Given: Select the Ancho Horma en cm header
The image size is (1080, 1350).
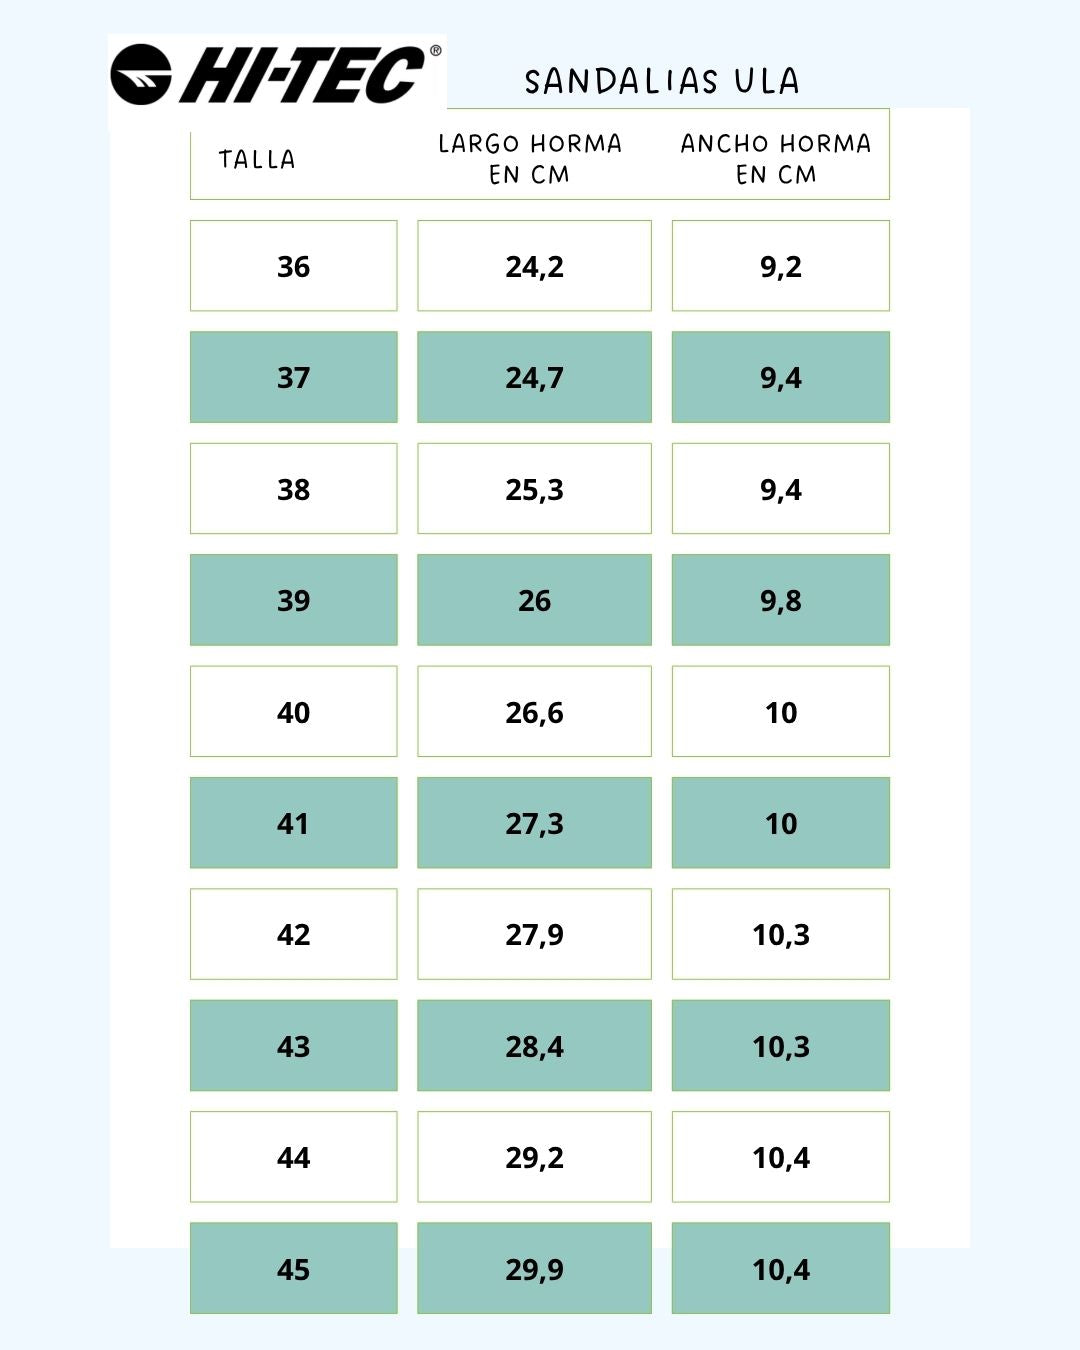Looking at the screenshot, I should pyautogui.click(x=776, y=158).
